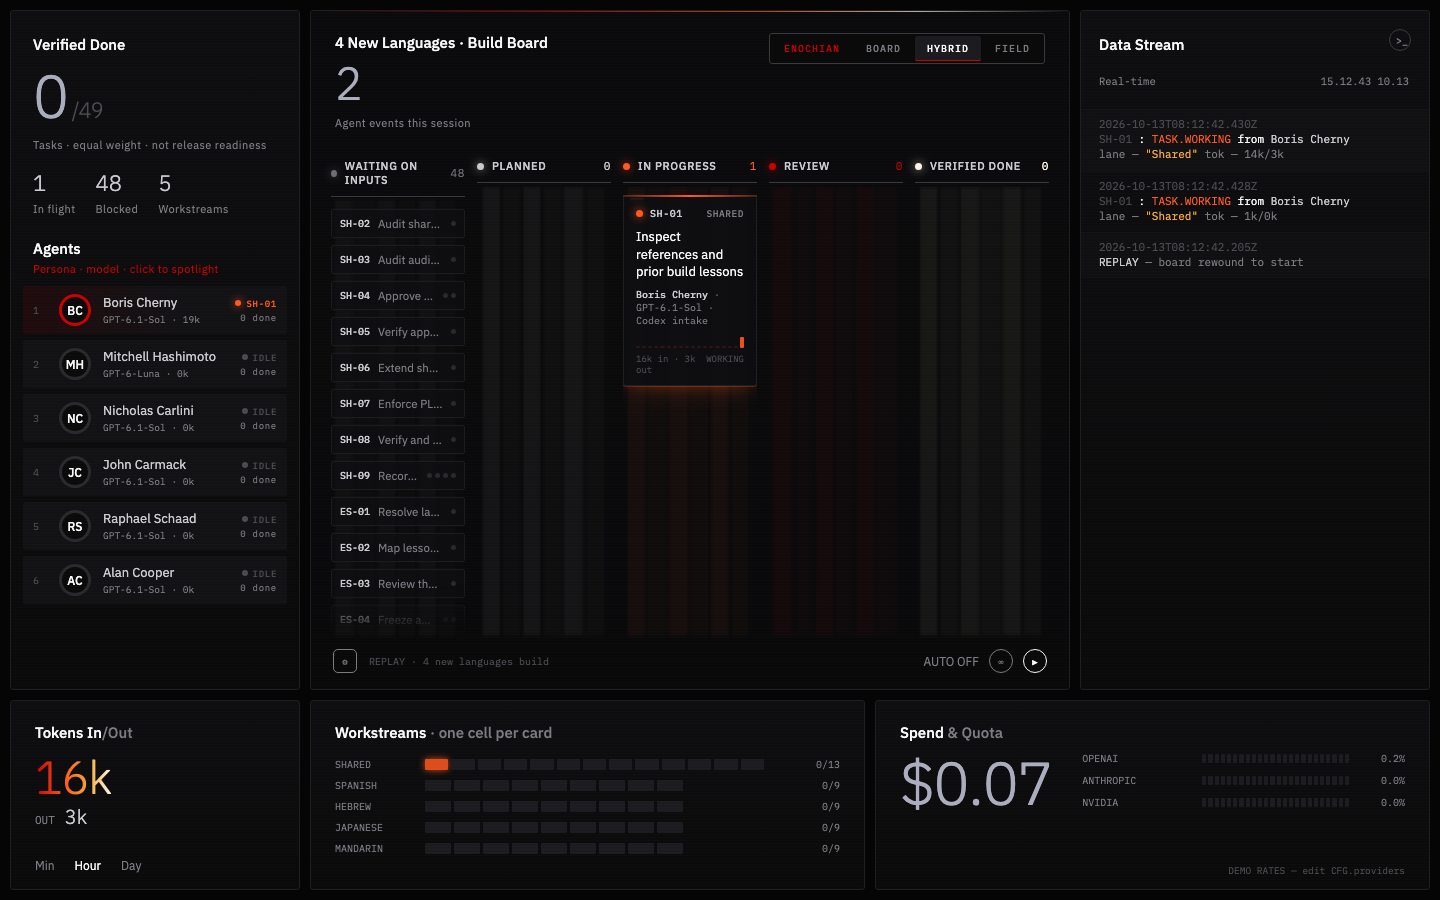This screenshot has height=900, width=1440.
Task: Click the MANDARIN workstream label
Action: click(x=359, y=849)
